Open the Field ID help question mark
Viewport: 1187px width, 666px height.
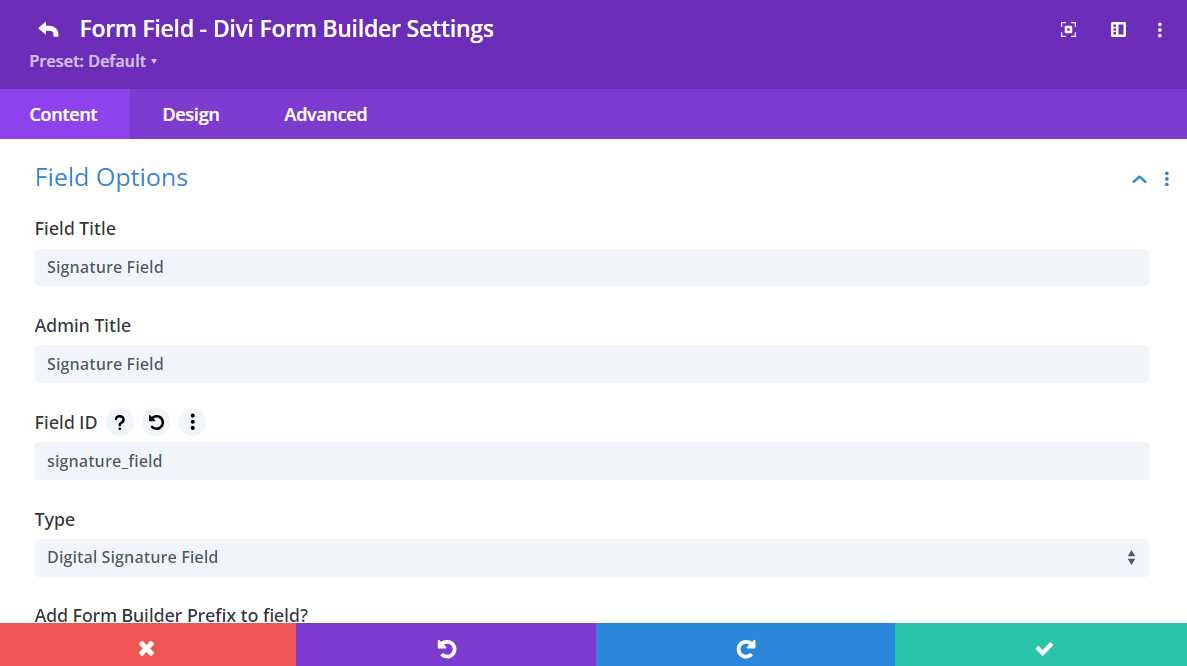[119, 422]
